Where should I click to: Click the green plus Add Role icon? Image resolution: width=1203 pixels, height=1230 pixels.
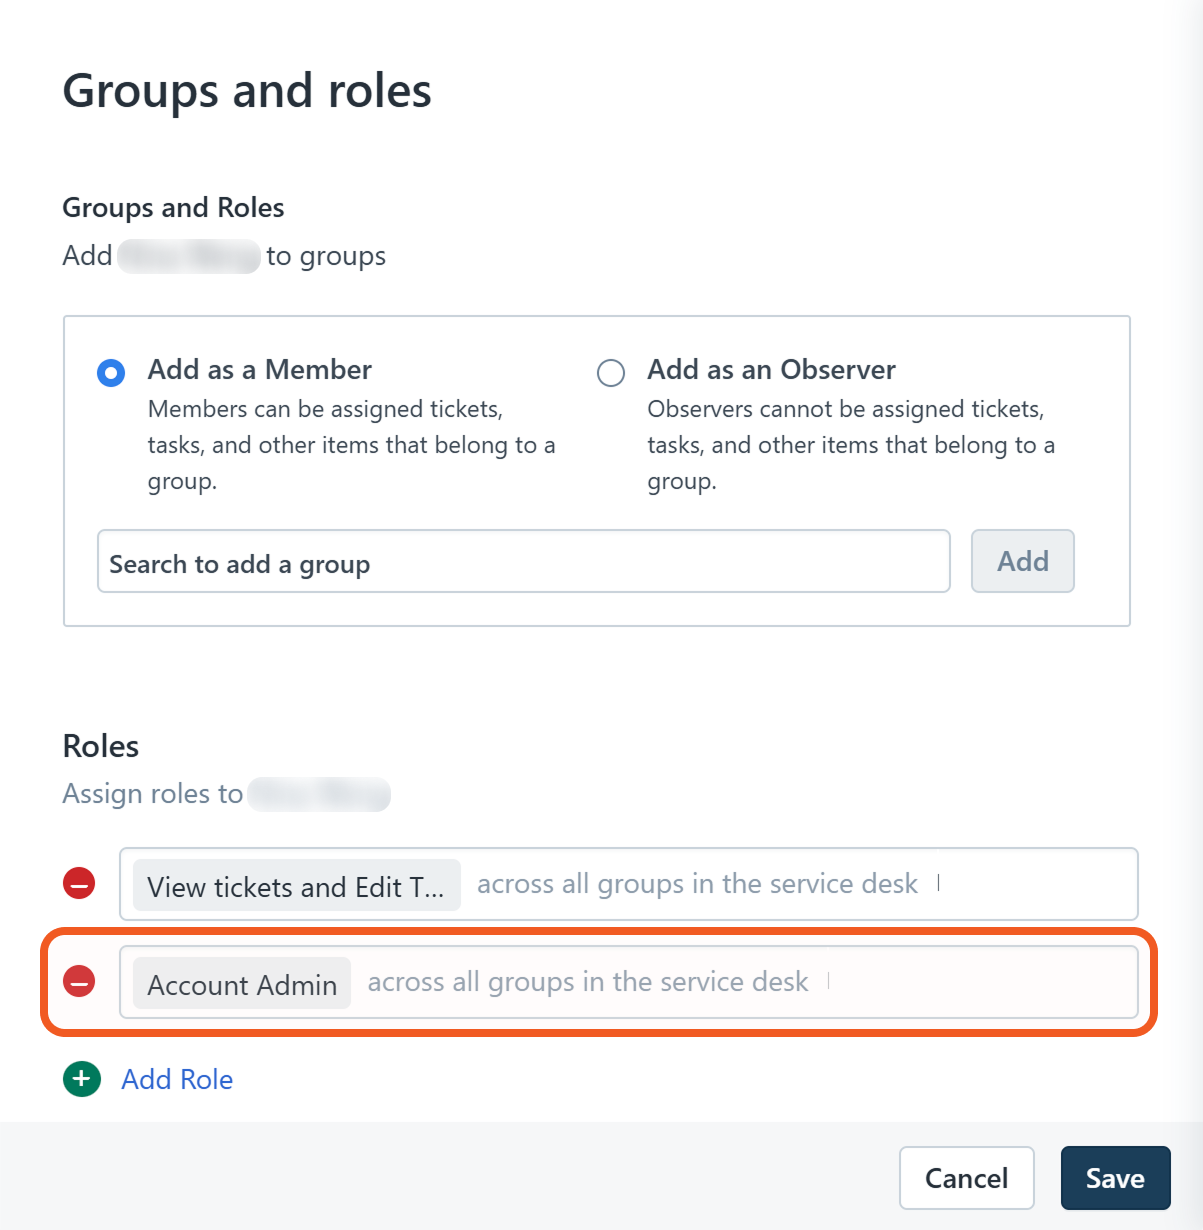tap(82, 1079)
